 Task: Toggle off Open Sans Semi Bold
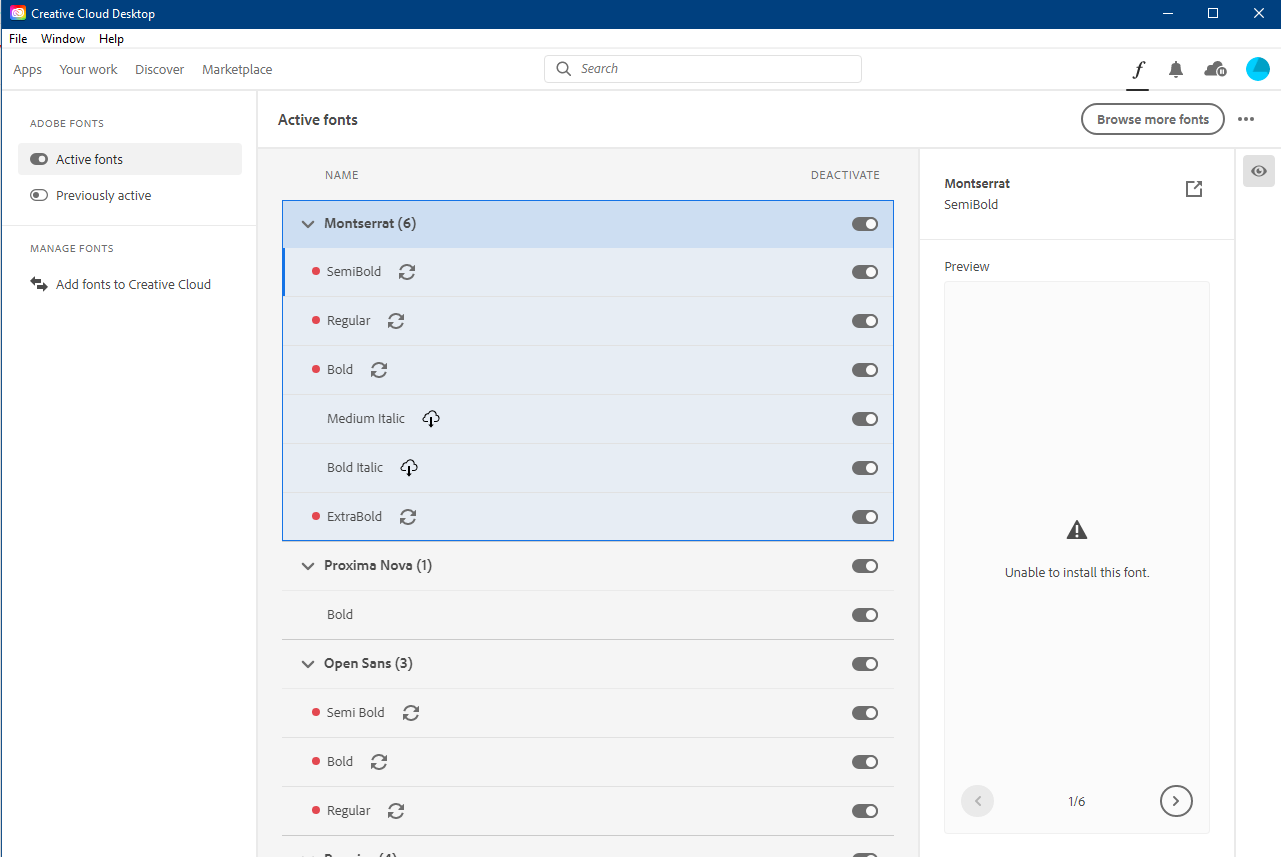coord(865,713)
